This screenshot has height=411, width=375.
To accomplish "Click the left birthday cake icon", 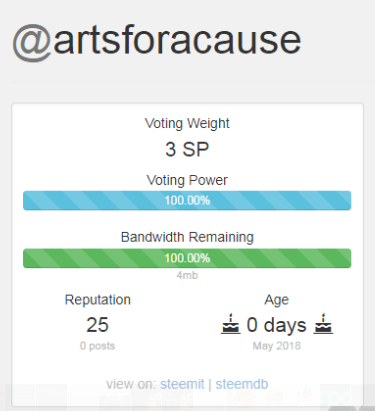I will [230, 324].
